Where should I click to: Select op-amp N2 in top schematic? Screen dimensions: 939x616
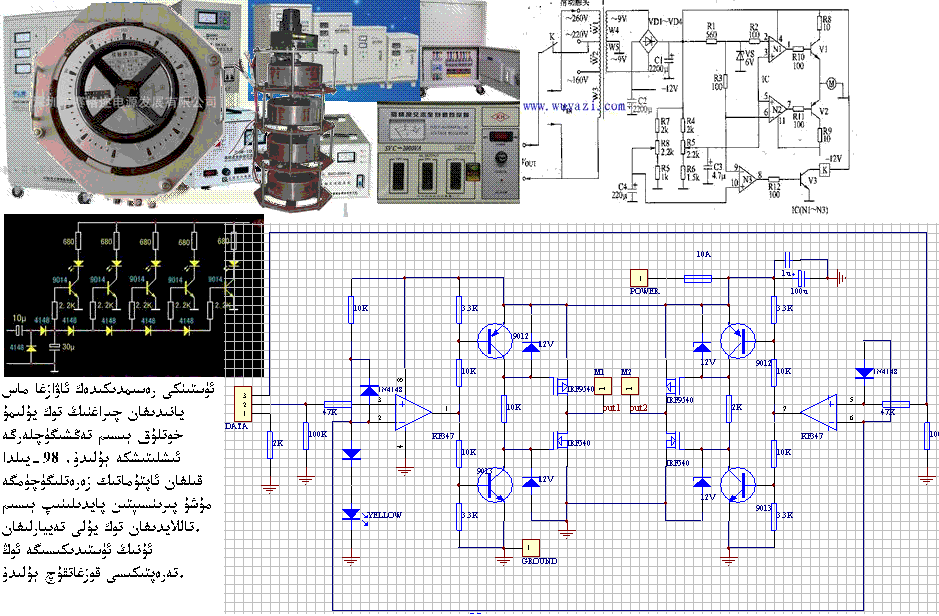coord(777,109)
